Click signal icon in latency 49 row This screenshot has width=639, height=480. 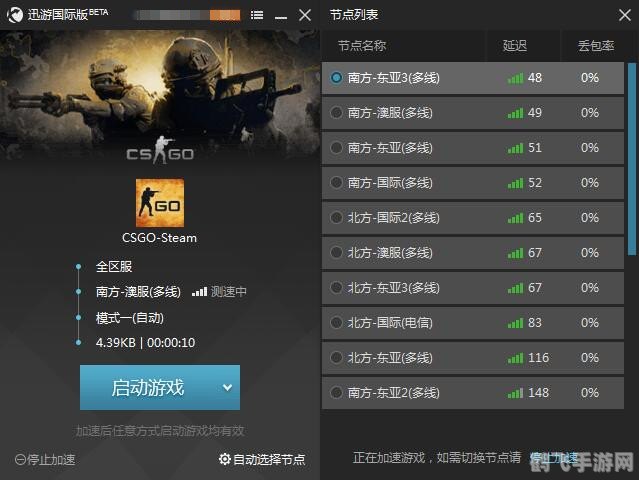515,113
